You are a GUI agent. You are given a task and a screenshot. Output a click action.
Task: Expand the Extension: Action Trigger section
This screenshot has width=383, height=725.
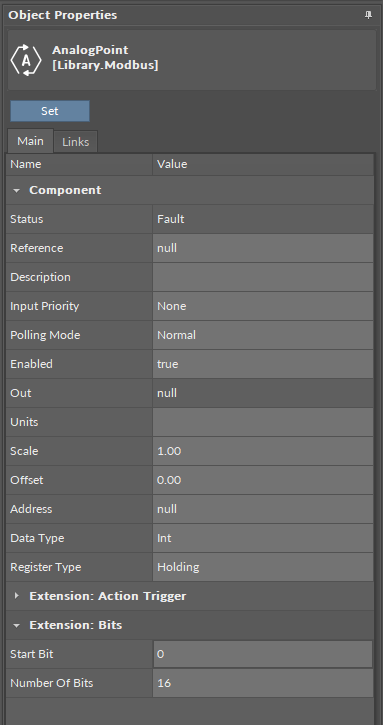coord(17,596)
